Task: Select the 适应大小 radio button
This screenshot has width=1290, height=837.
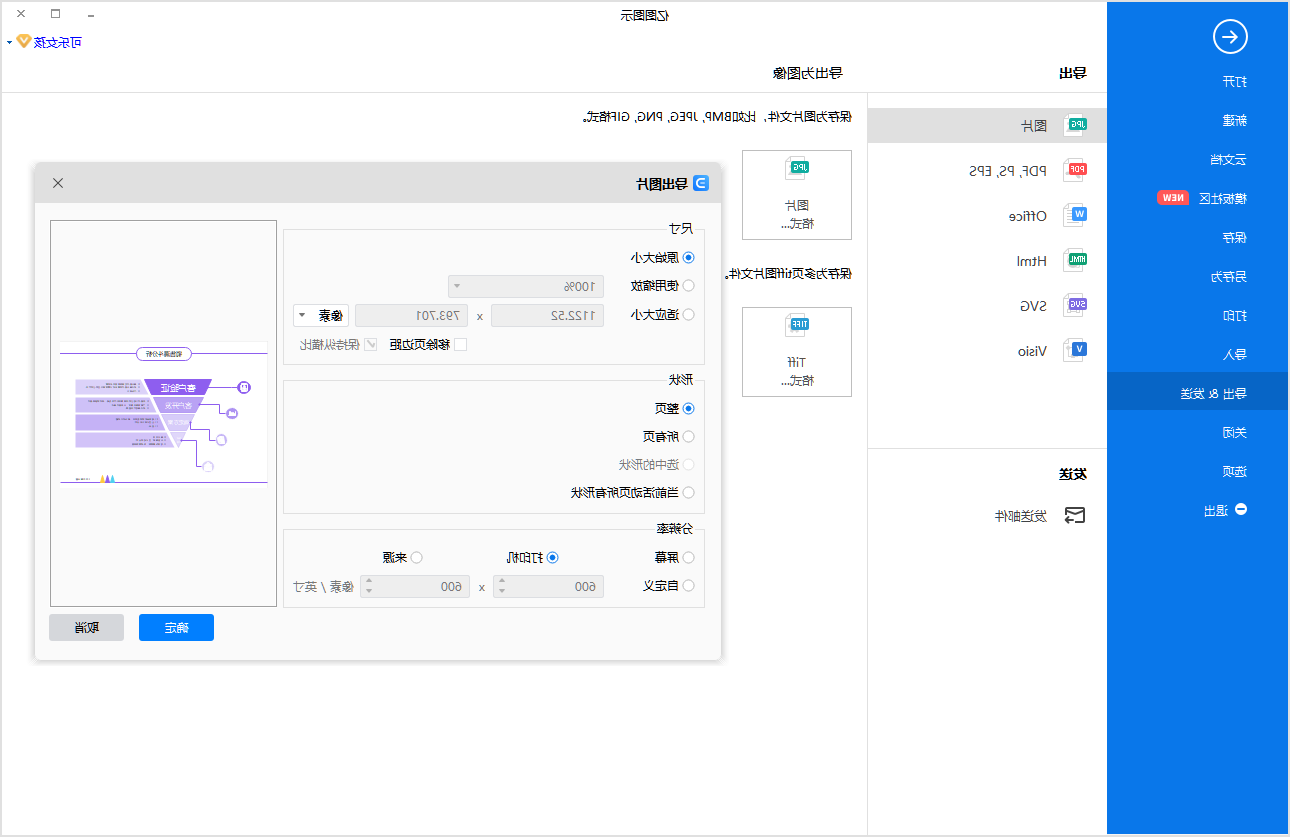Action: pos(688,314)
